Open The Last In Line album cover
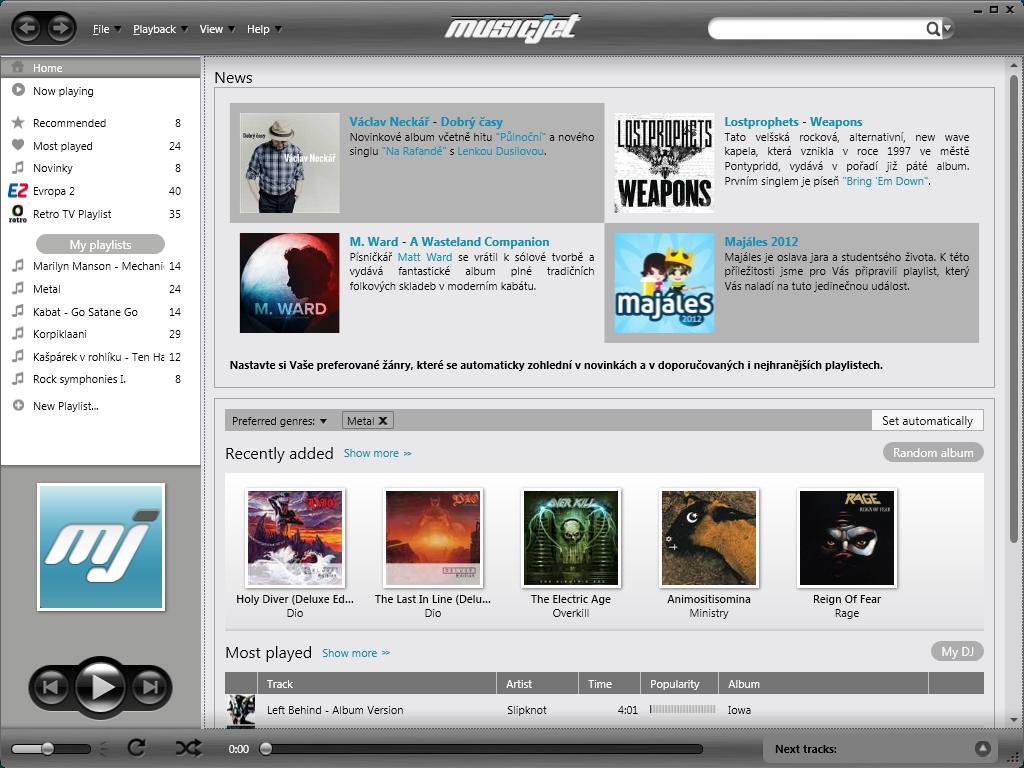 tap(433, 538)
